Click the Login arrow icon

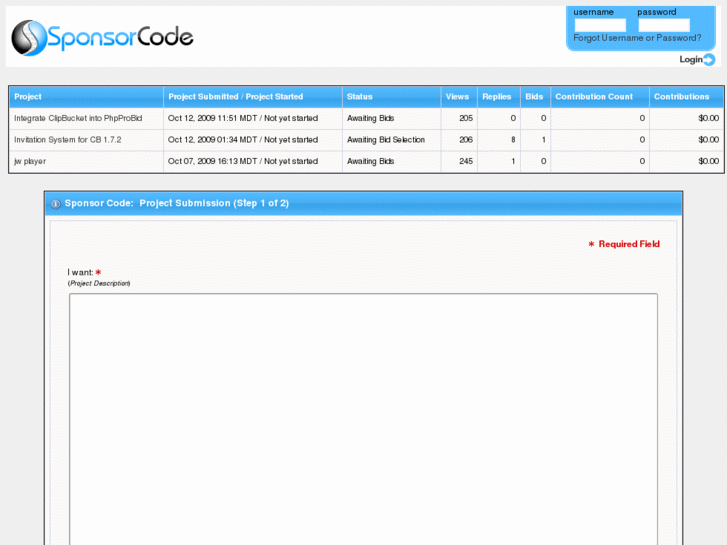coord(709,59)
